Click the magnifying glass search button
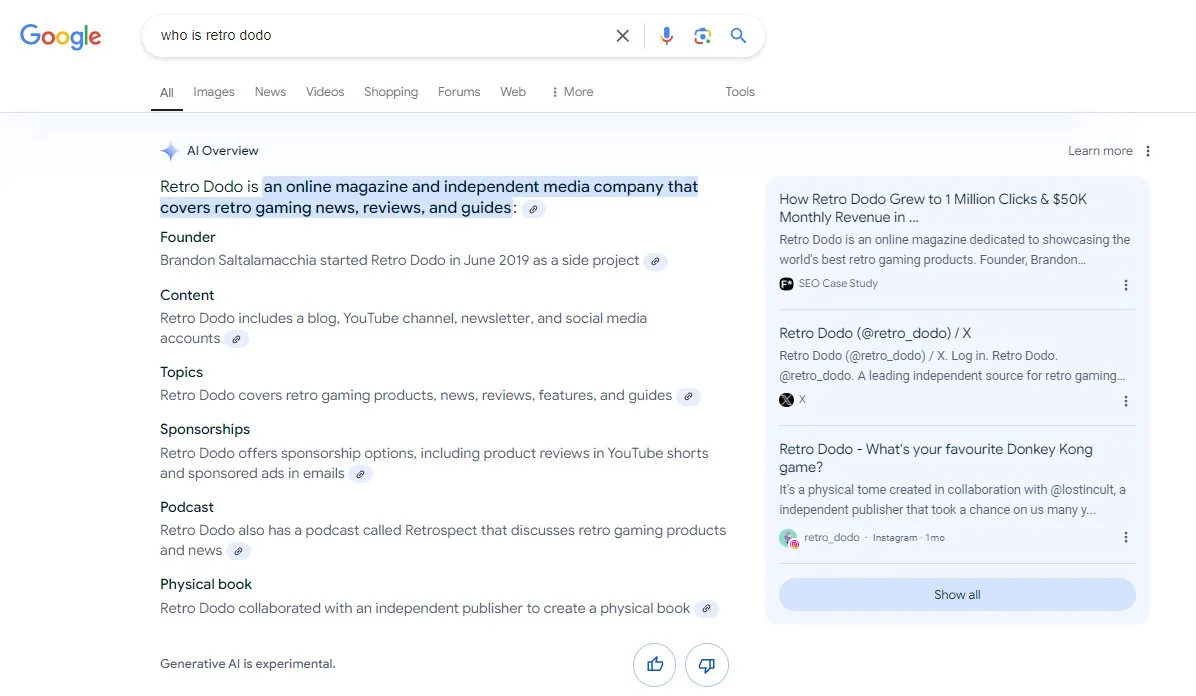The width and height of the screenshot is (1196, 696). (x=739, y=36)
